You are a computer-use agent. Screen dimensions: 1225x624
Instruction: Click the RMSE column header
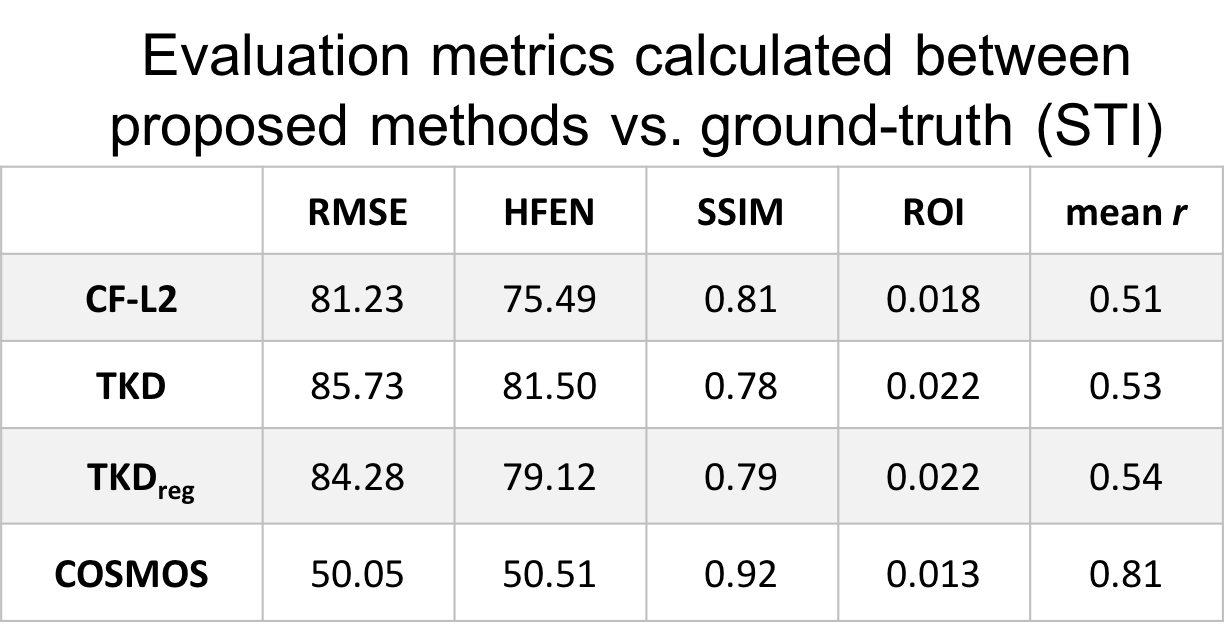[358, 211]
